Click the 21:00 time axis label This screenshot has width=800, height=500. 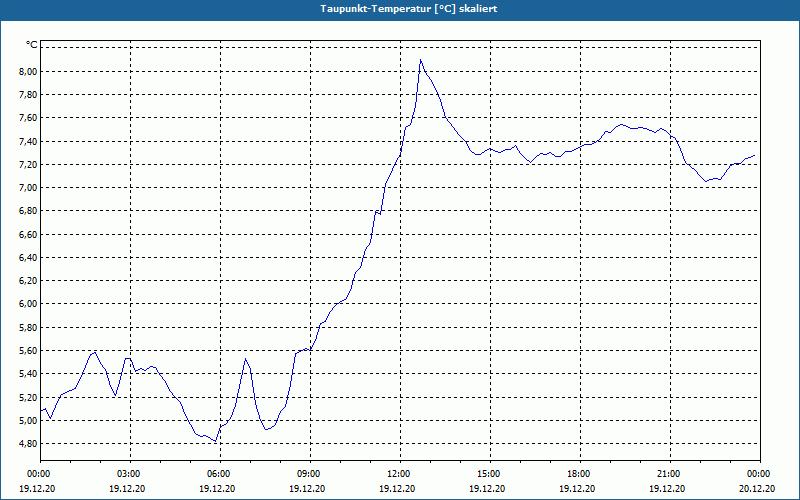[670, 474]
